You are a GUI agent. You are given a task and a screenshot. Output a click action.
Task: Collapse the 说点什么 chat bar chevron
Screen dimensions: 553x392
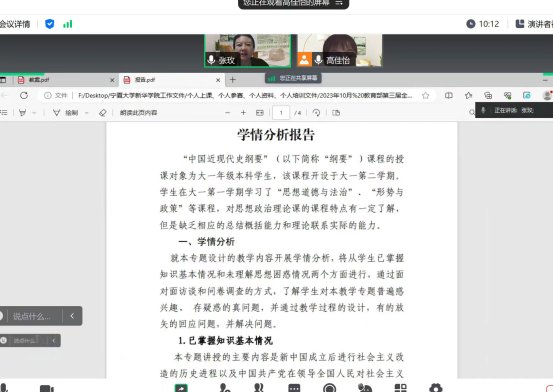[x=72, y=316]
